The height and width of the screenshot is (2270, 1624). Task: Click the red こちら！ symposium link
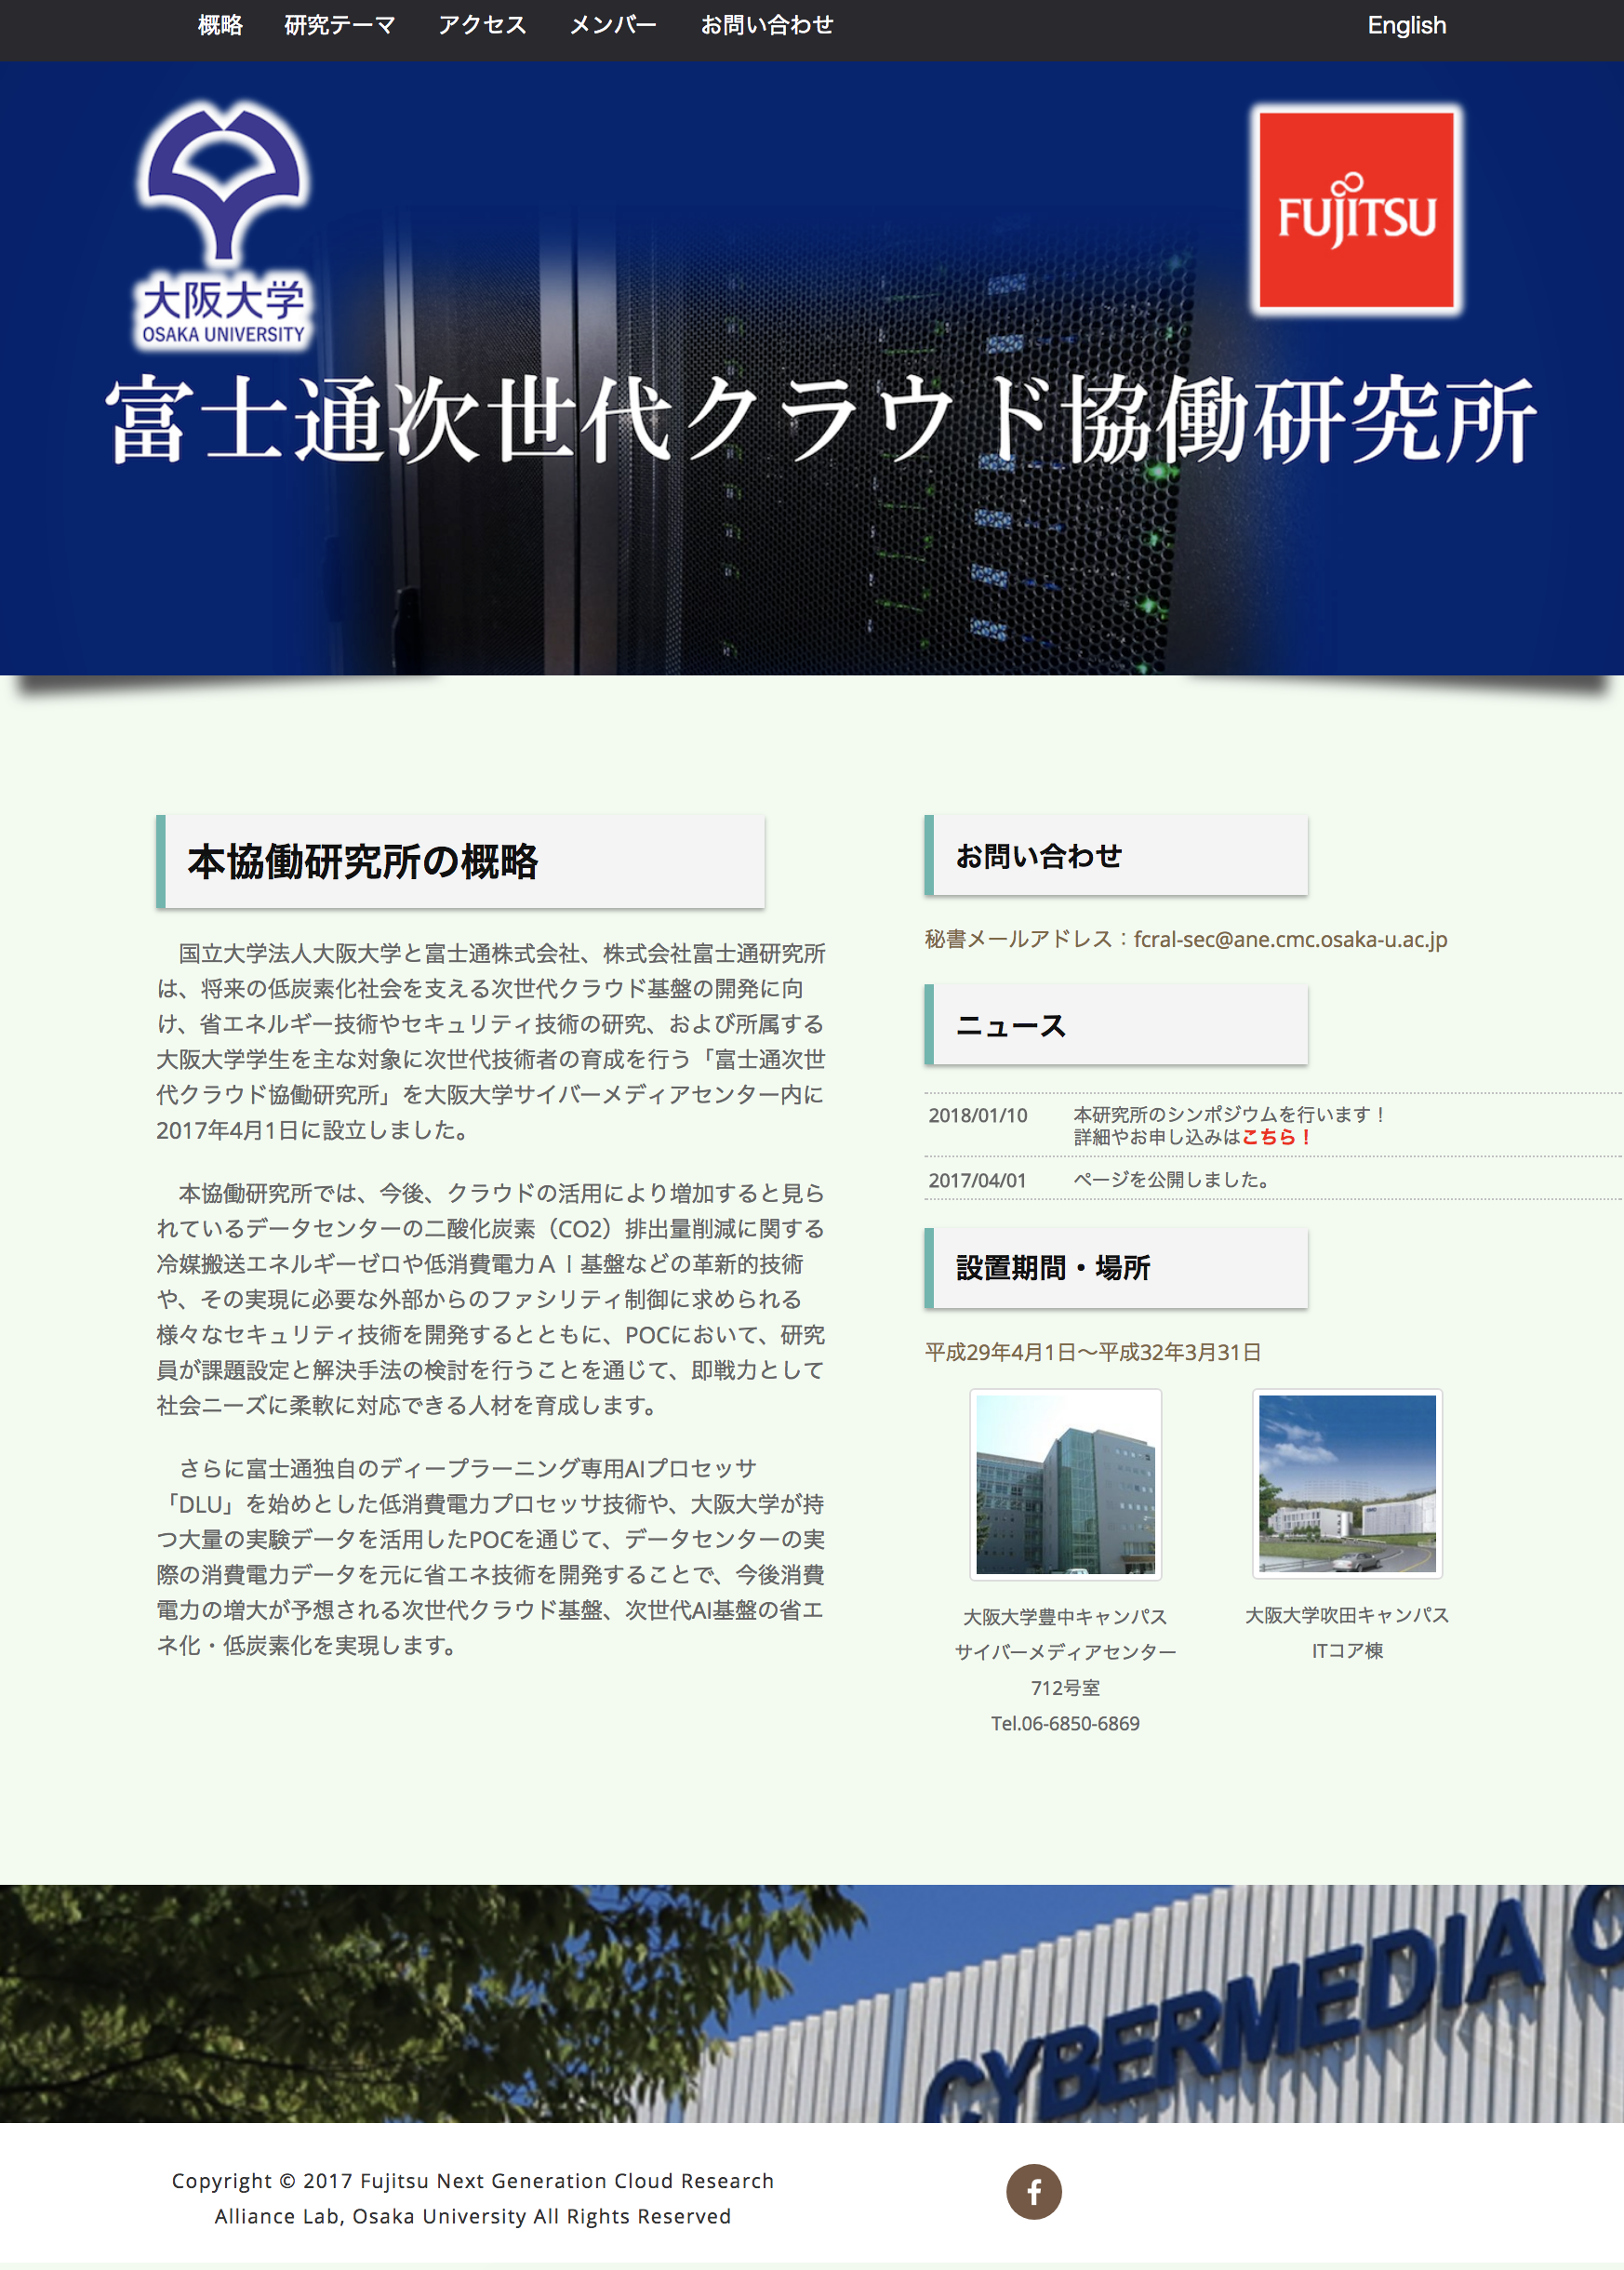pos(1276,1137)
